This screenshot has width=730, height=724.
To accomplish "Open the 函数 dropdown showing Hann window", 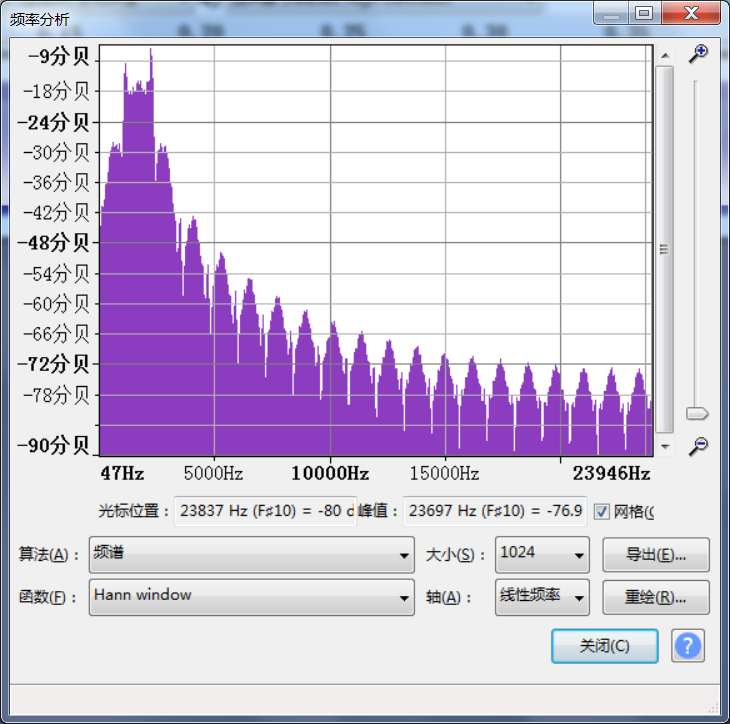I will 251,598.
